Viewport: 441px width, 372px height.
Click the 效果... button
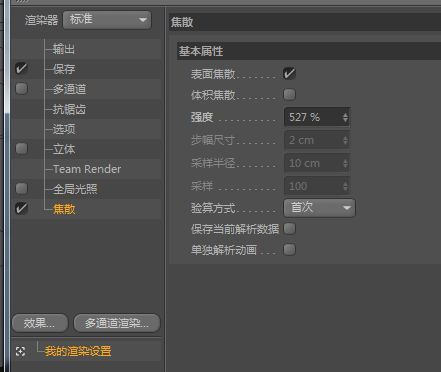[40, 323]
